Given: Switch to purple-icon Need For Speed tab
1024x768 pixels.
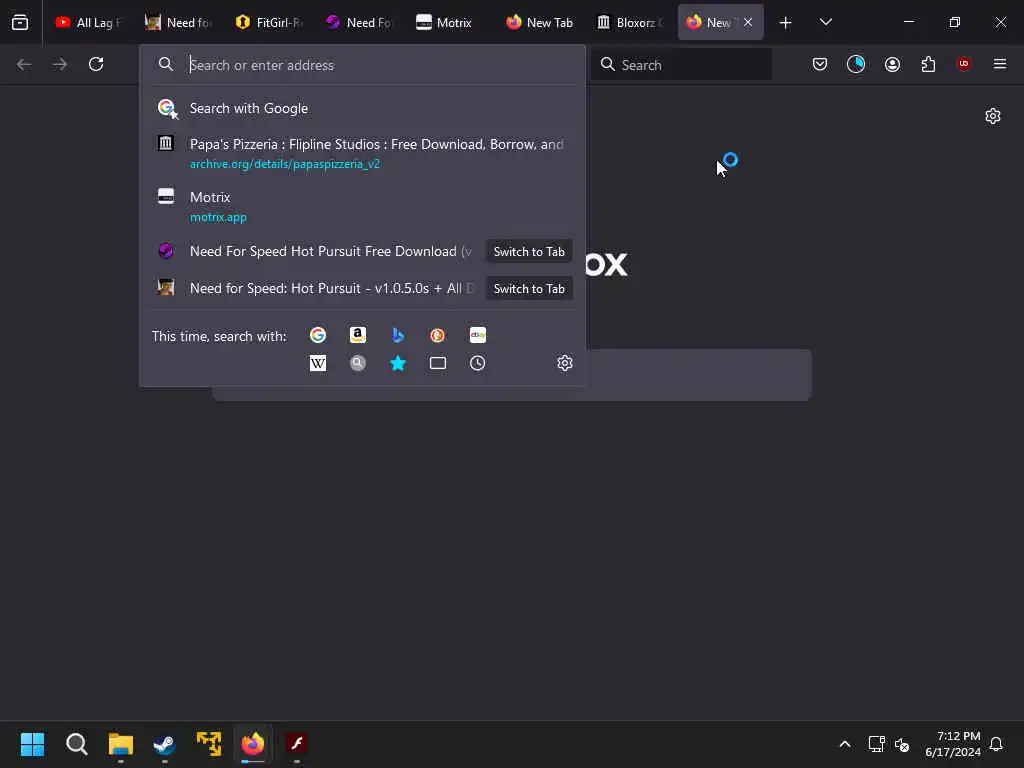Looking at the screenshot, I should click(360, 22).
